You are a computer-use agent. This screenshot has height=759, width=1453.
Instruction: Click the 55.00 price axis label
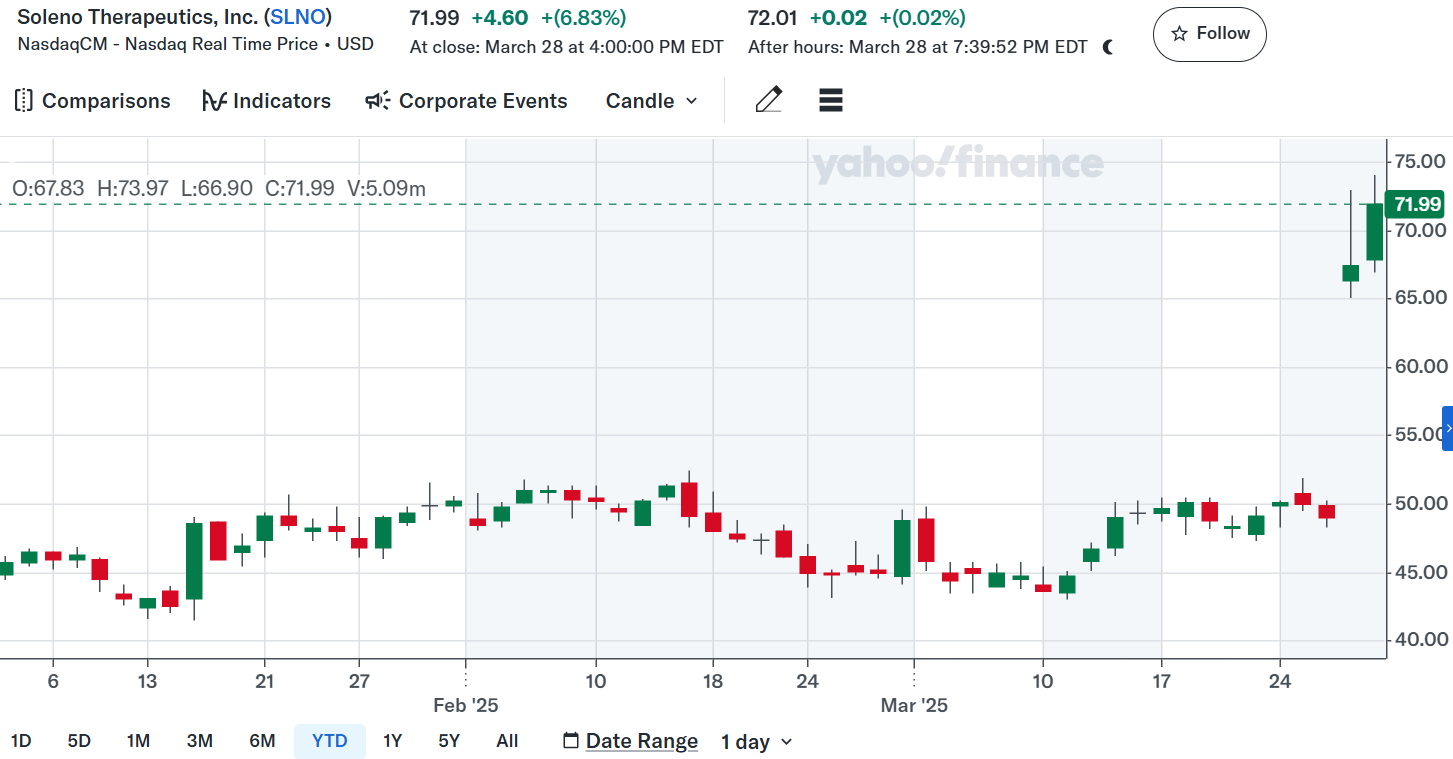point(1420,435)
